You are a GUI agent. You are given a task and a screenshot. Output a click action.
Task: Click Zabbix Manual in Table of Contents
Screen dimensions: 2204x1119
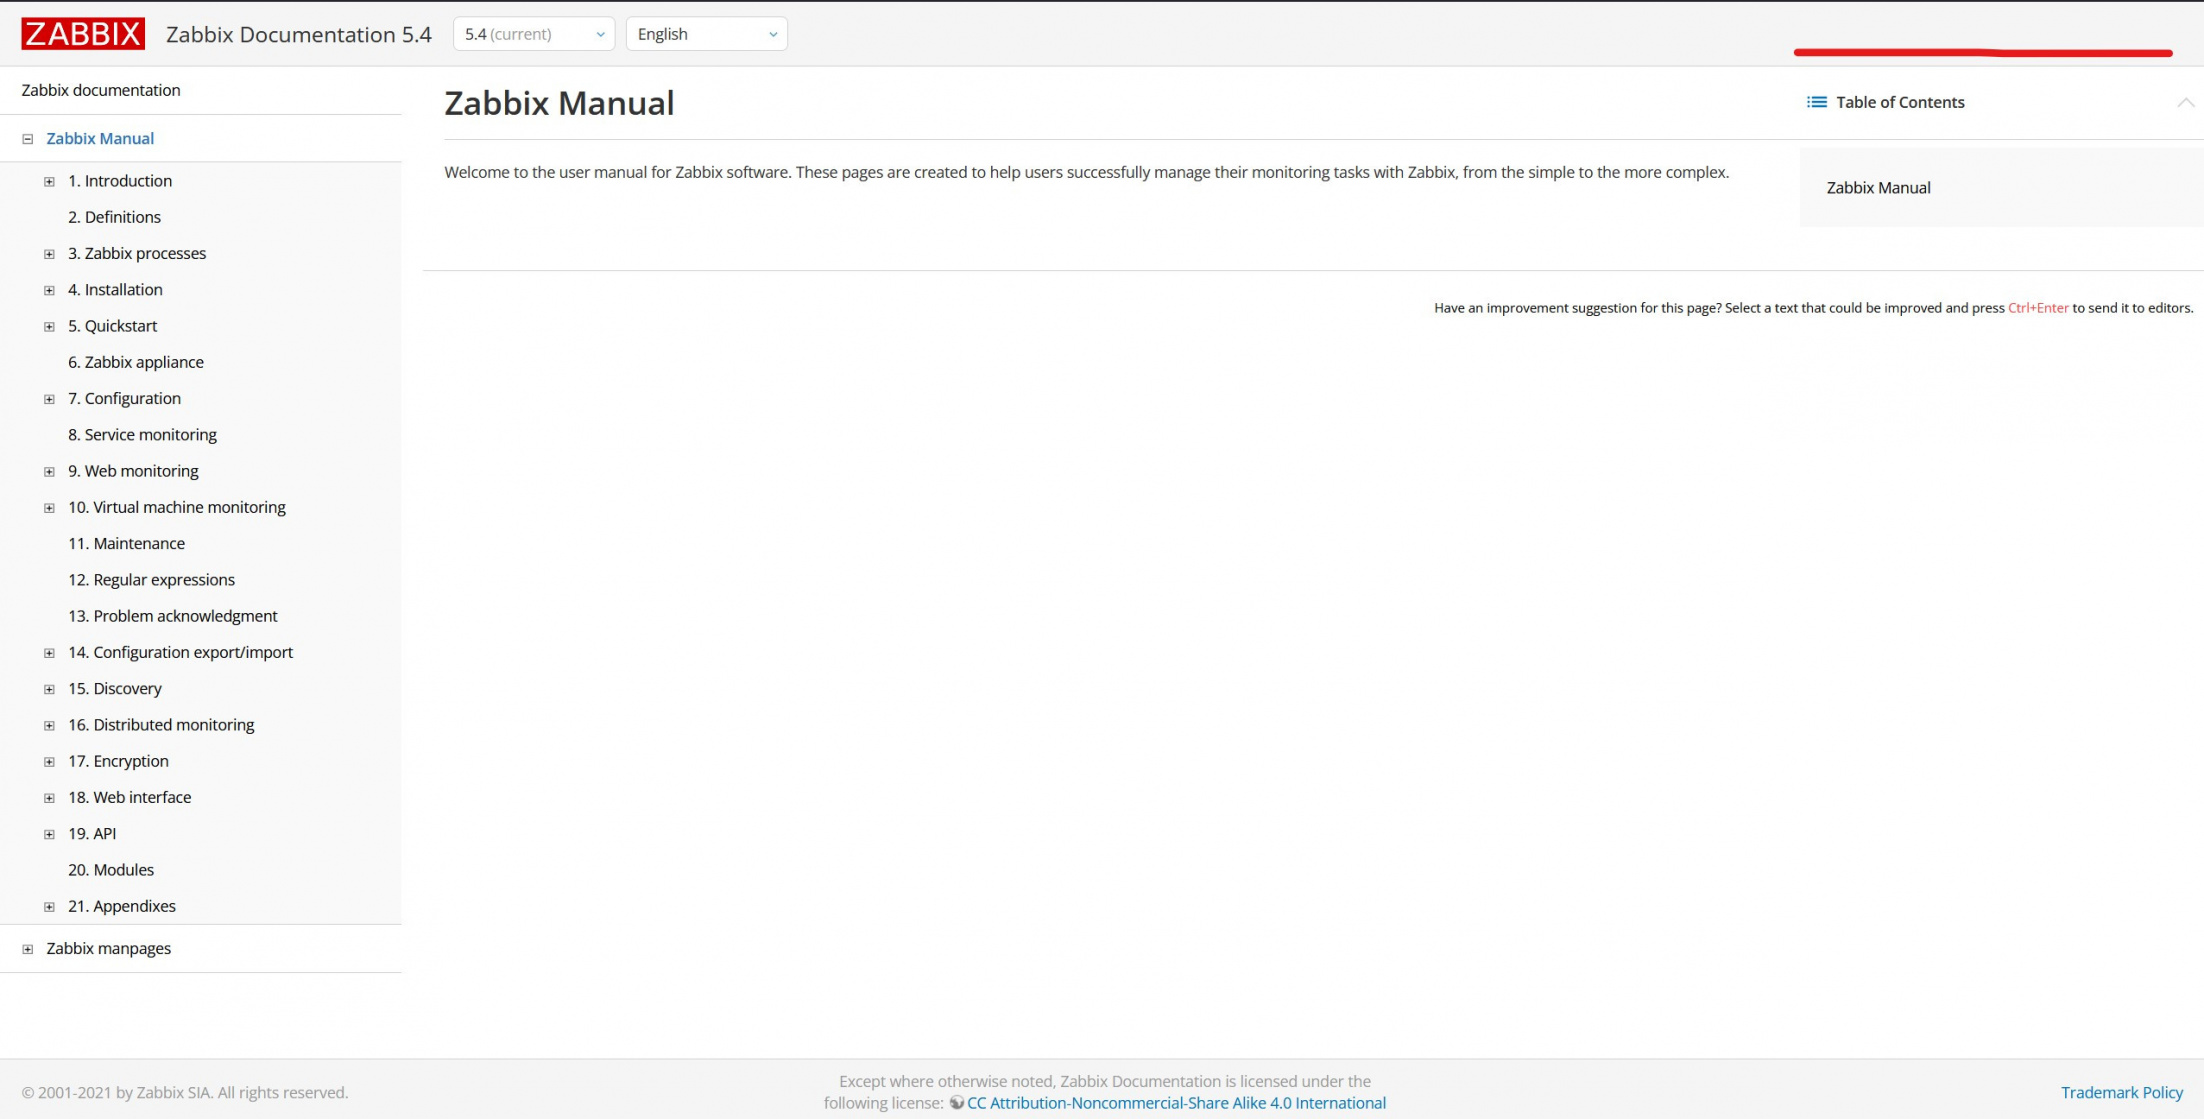(x=1878, y=188)
